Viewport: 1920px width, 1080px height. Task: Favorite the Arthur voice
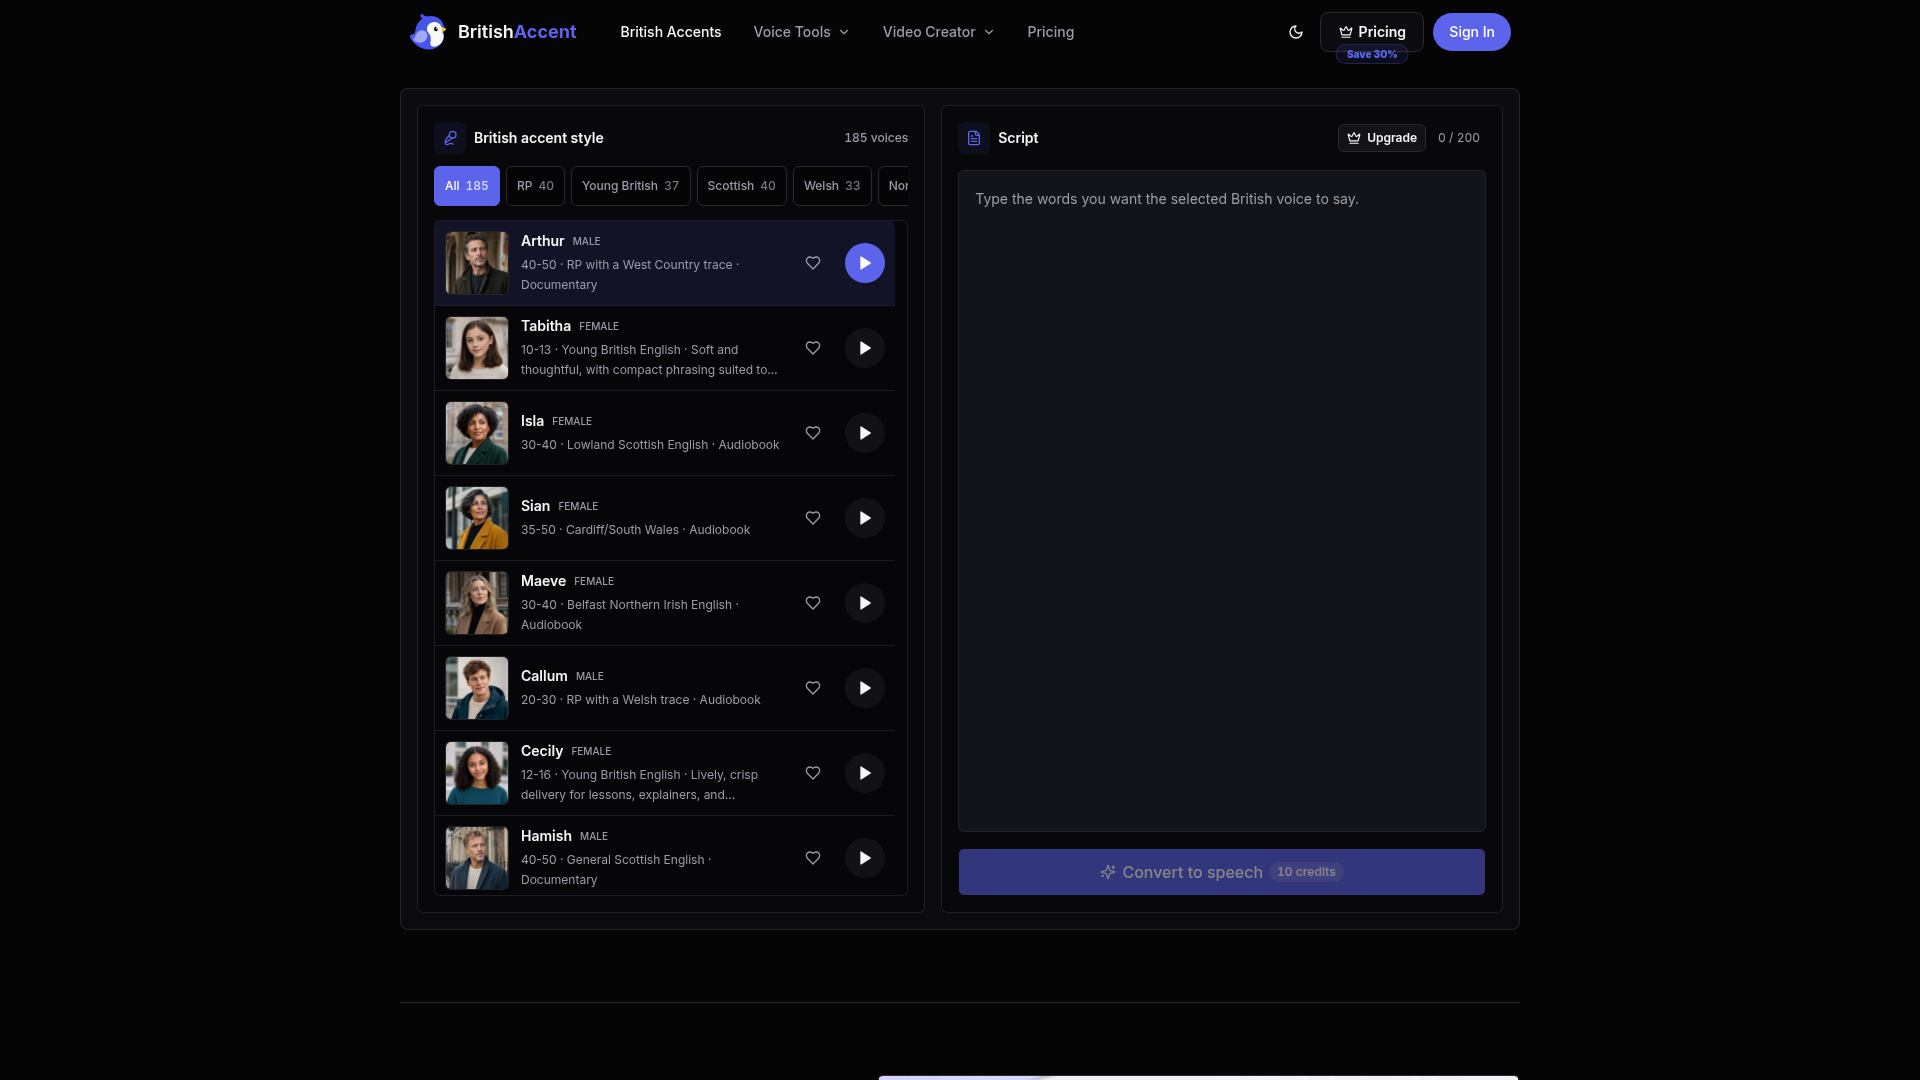coord(813,263)
